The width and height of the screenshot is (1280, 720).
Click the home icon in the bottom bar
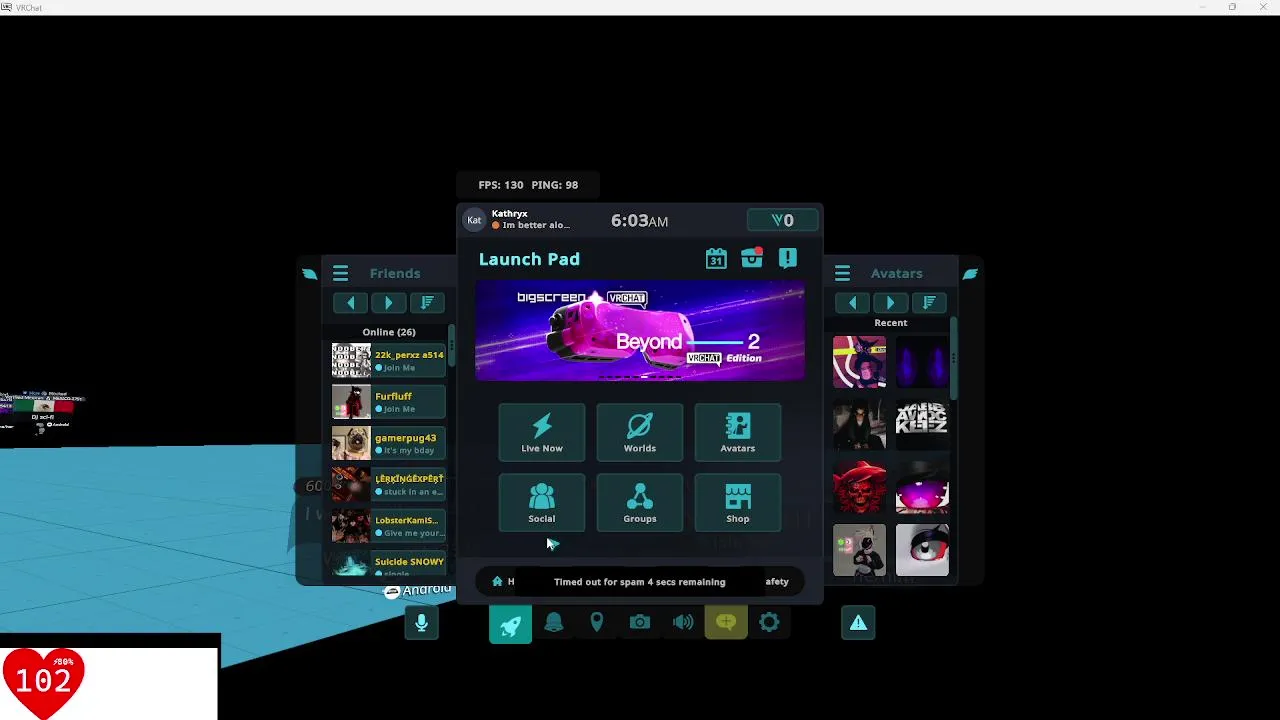point(497,581)
